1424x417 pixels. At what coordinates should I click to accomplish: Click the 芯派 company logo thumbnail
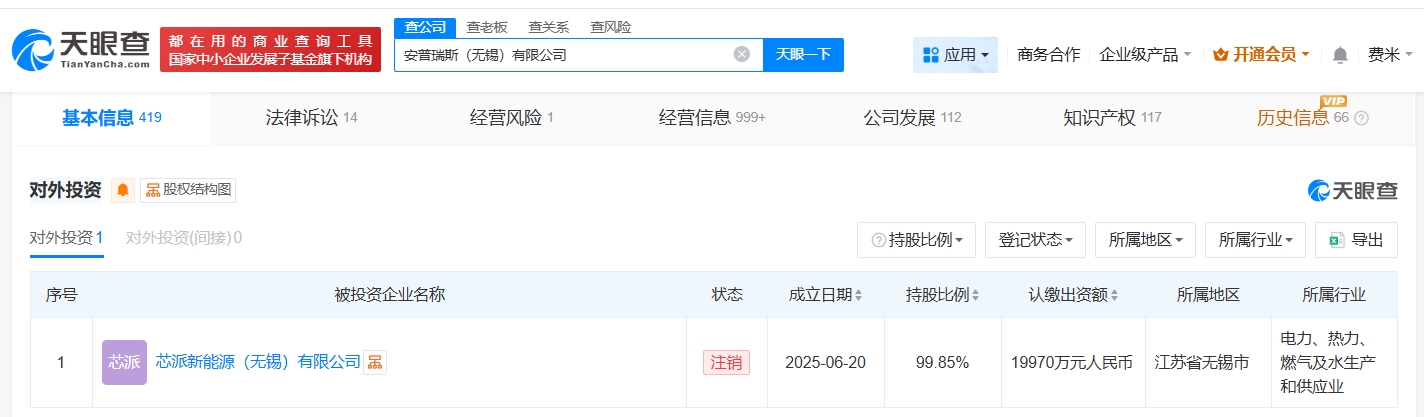click(124, 362)
